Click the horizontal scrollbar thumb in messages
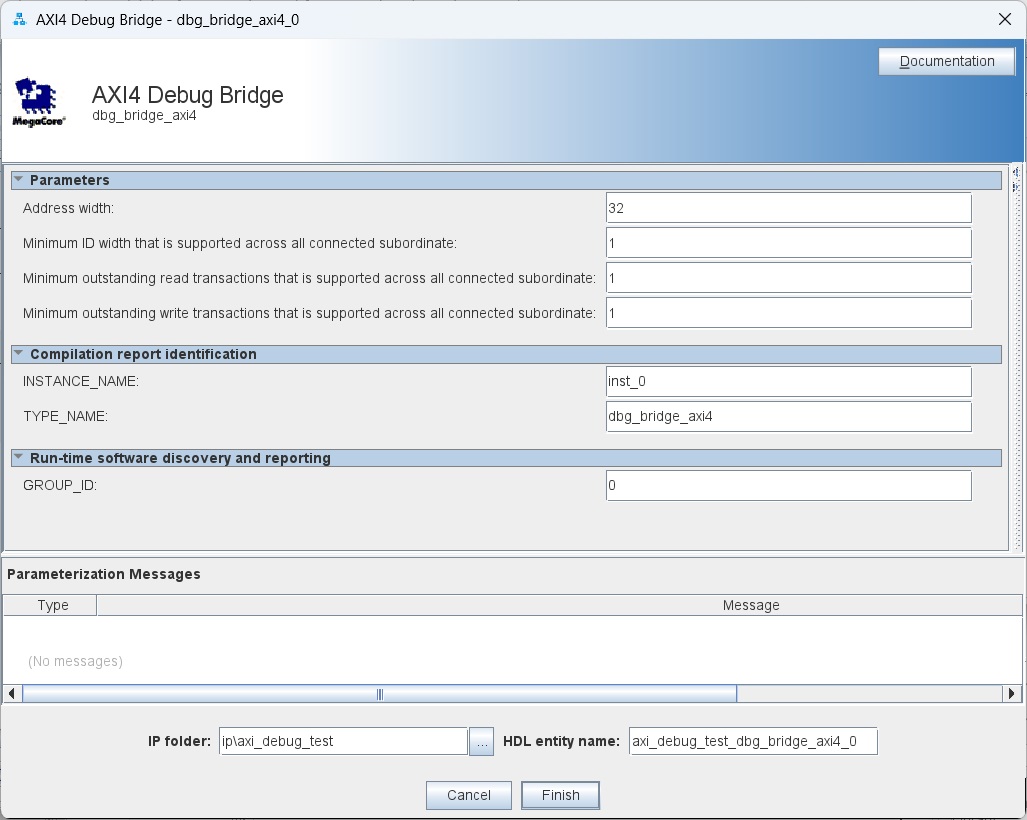This screenshot has height=820, width=1027. (x=380, y=694)
